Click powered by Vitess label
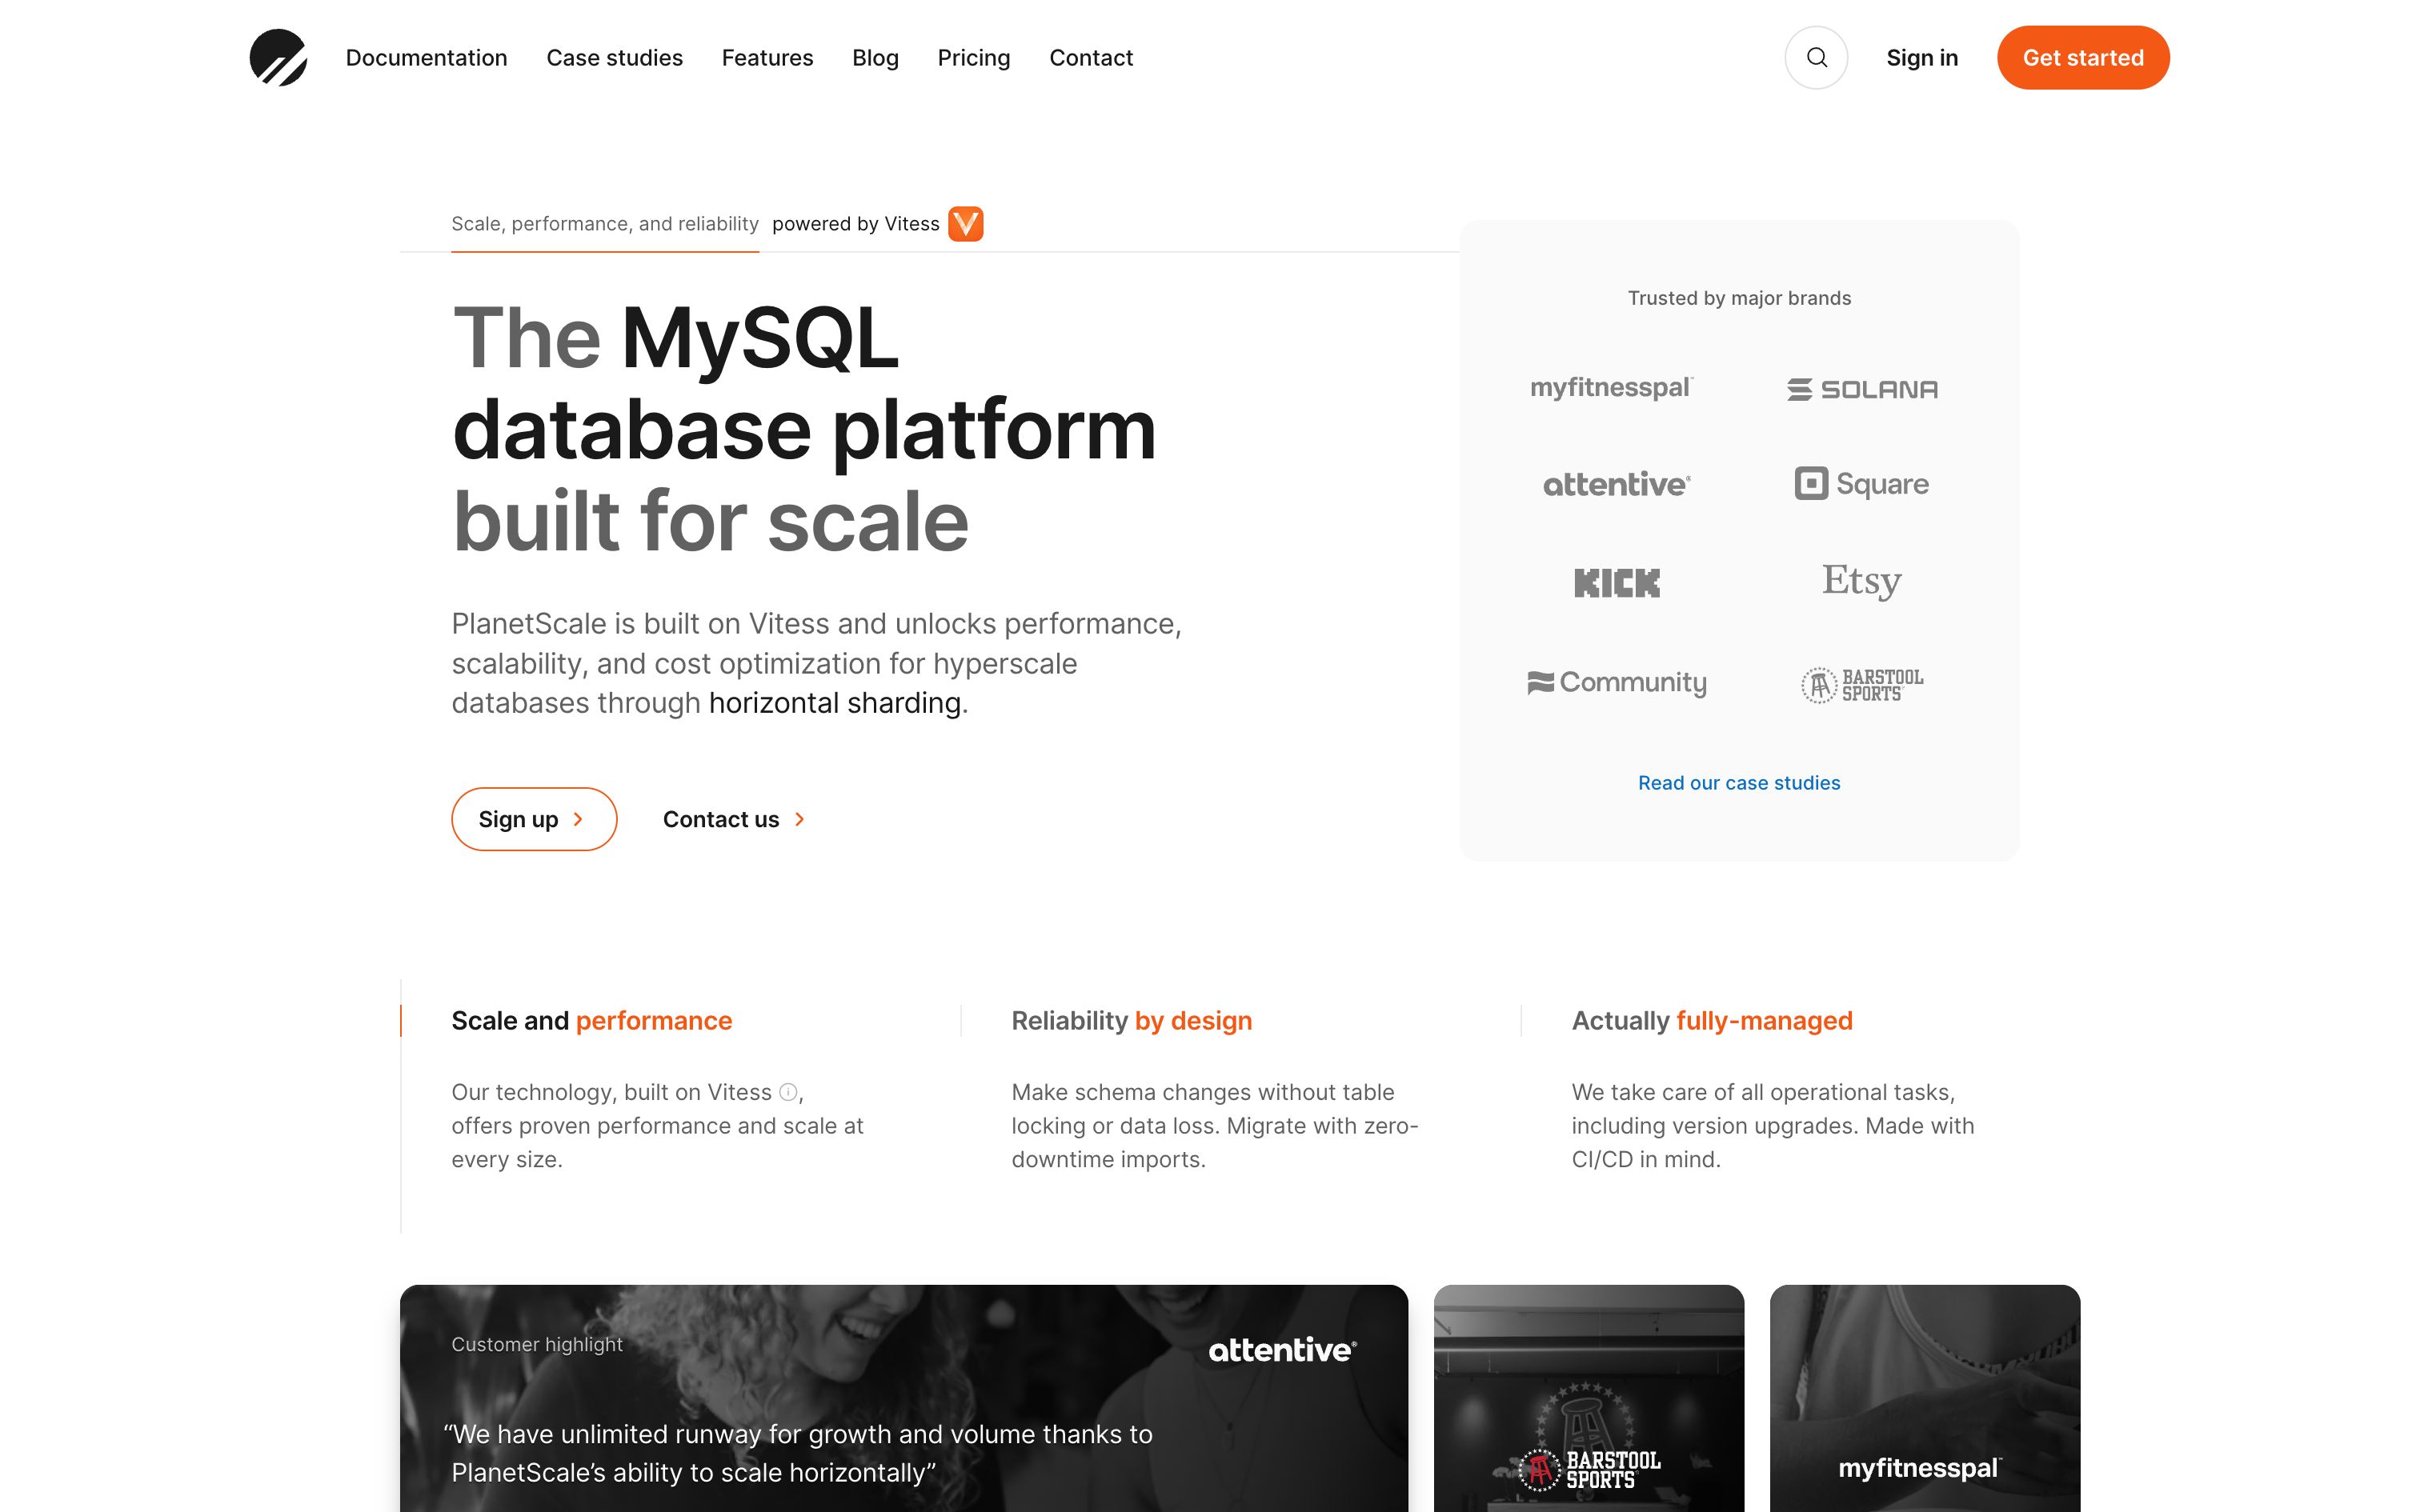Screen dimensions: 2420x1512 (x=856, y=224)
